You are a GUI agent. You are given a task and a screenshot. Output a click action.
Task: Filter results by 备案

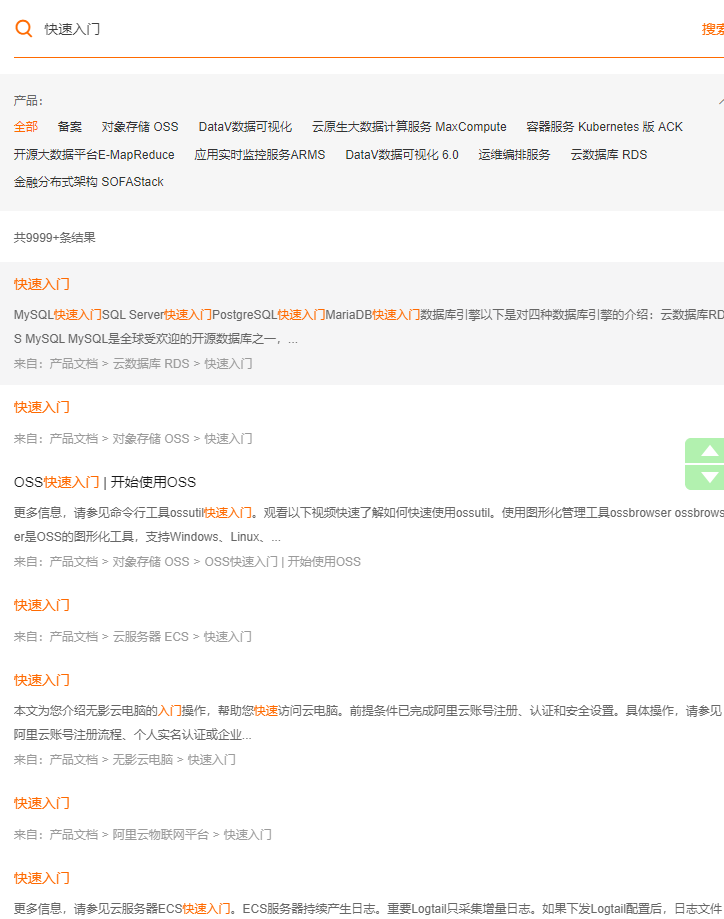tap(70, 127)
